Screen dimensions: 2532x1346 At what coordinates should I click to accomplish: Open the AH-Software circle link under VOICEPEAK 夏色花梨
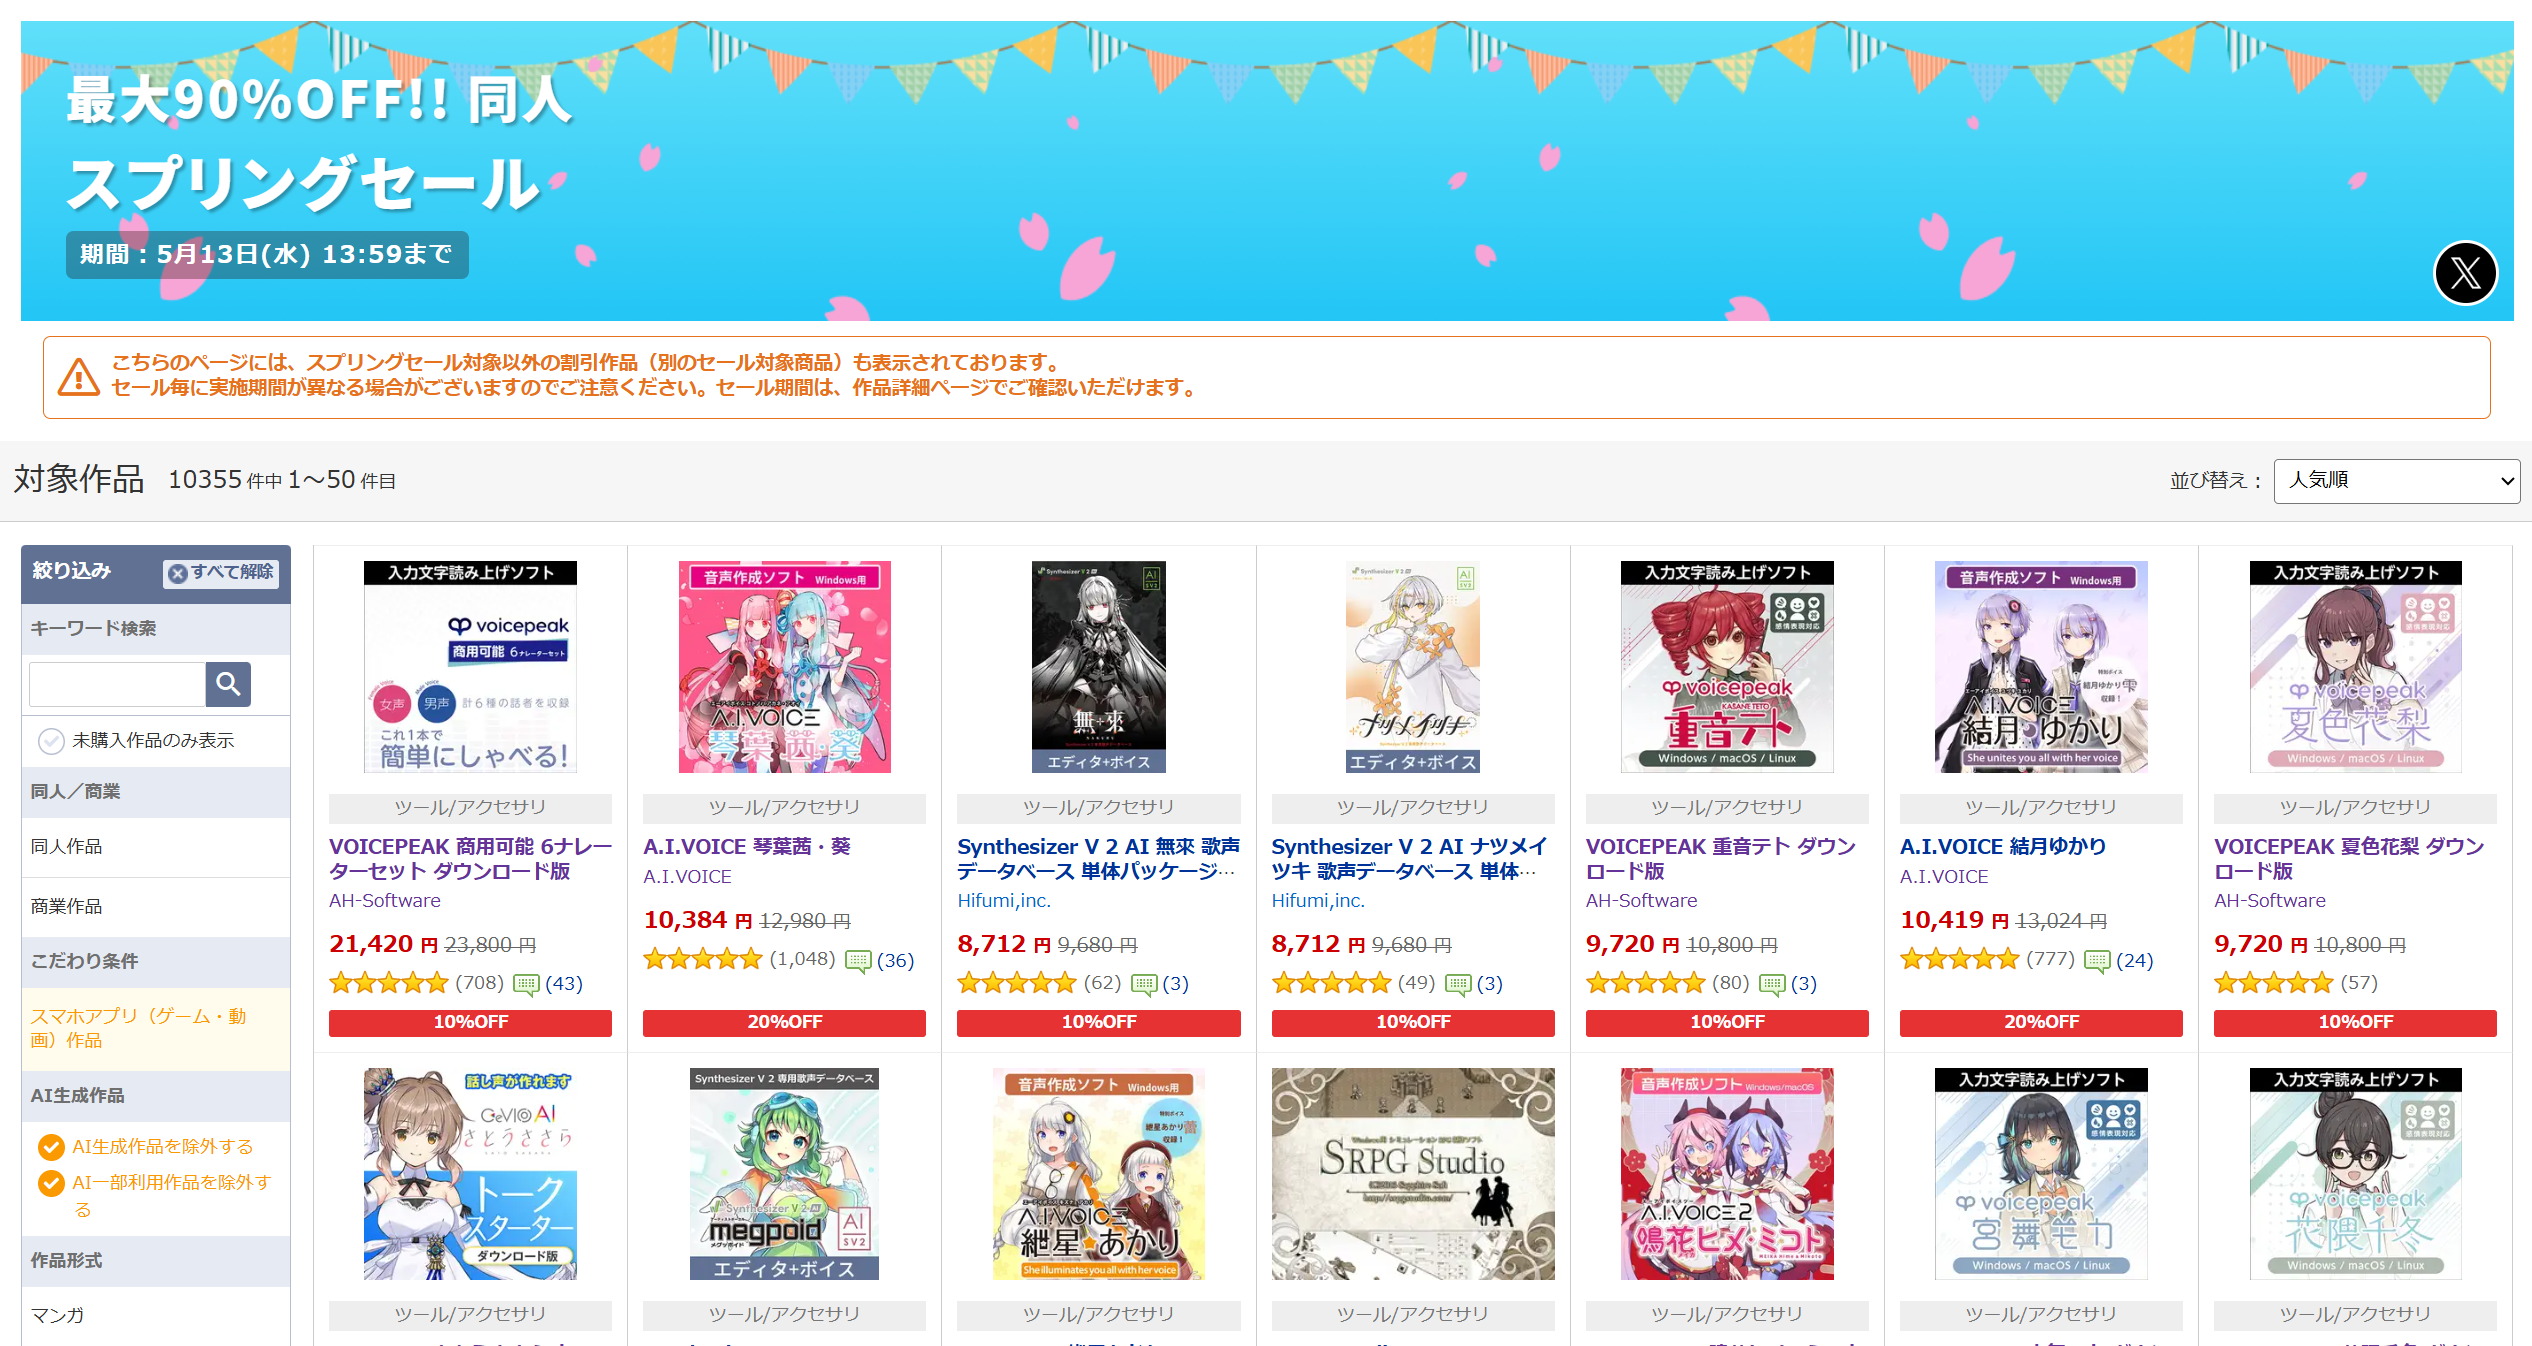[2269, 901]
